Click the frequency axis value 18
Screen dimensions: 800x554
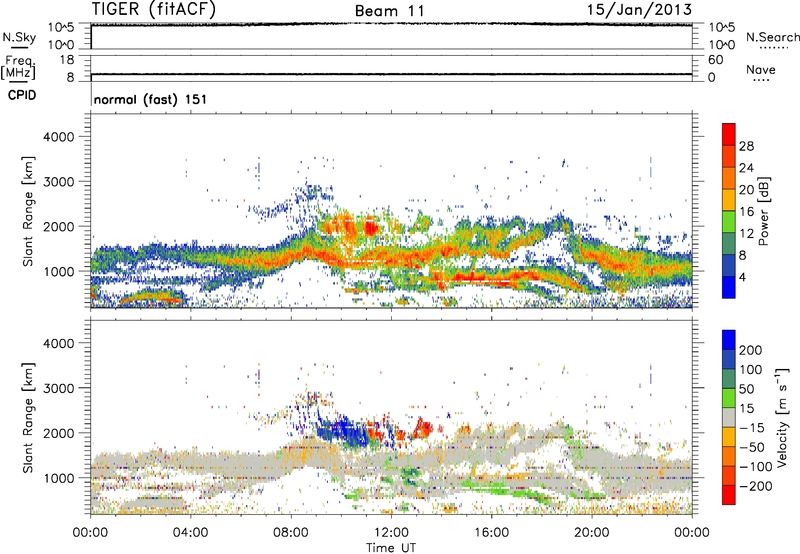coord(67,60)
